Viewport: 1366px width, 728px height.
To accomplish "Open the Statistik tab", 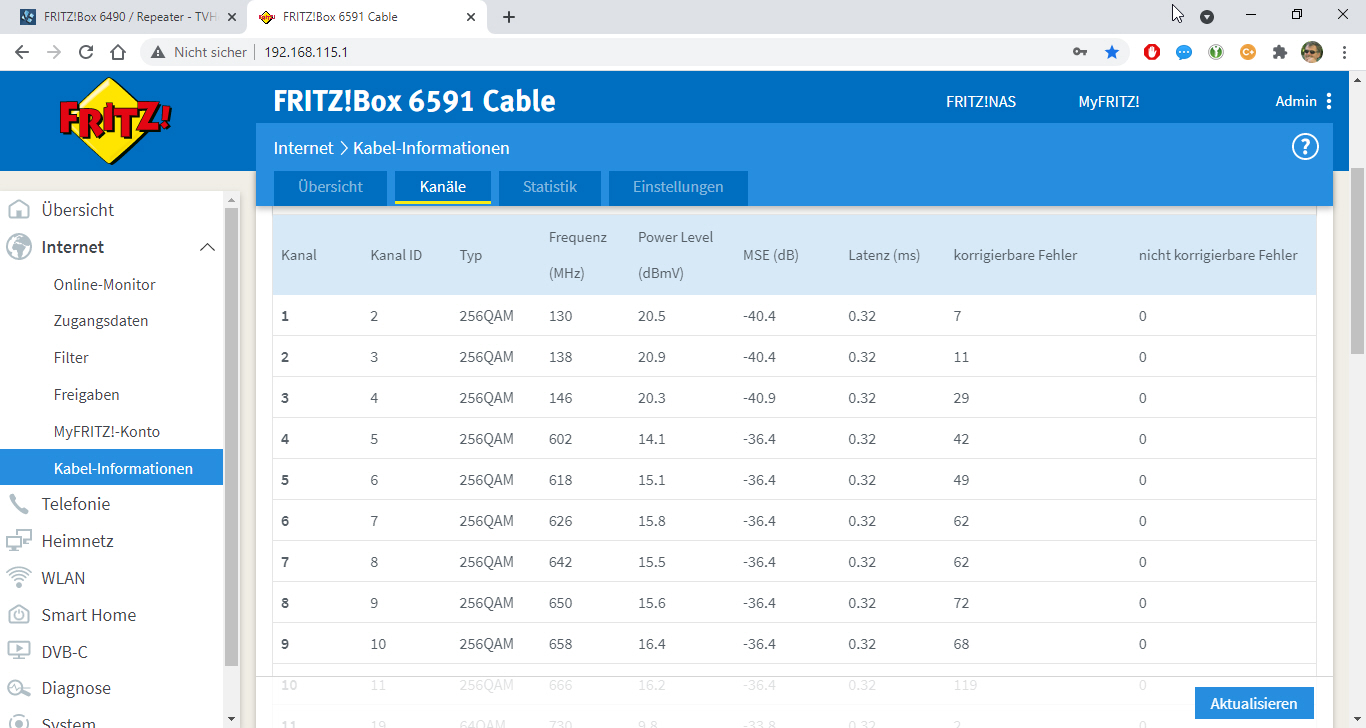I will click(550, 187).
